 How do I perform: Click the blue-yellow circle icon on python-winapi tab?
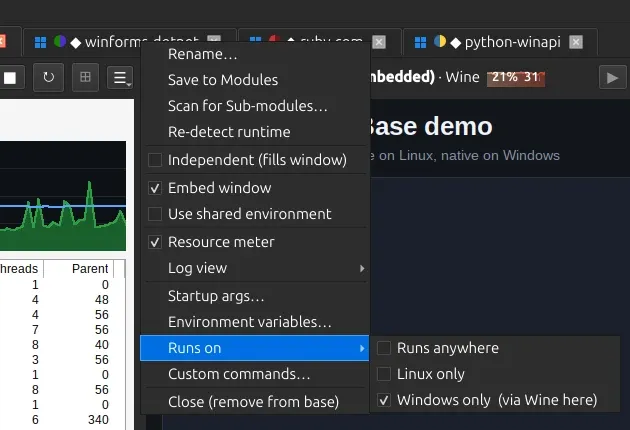[x=440, y=41]
